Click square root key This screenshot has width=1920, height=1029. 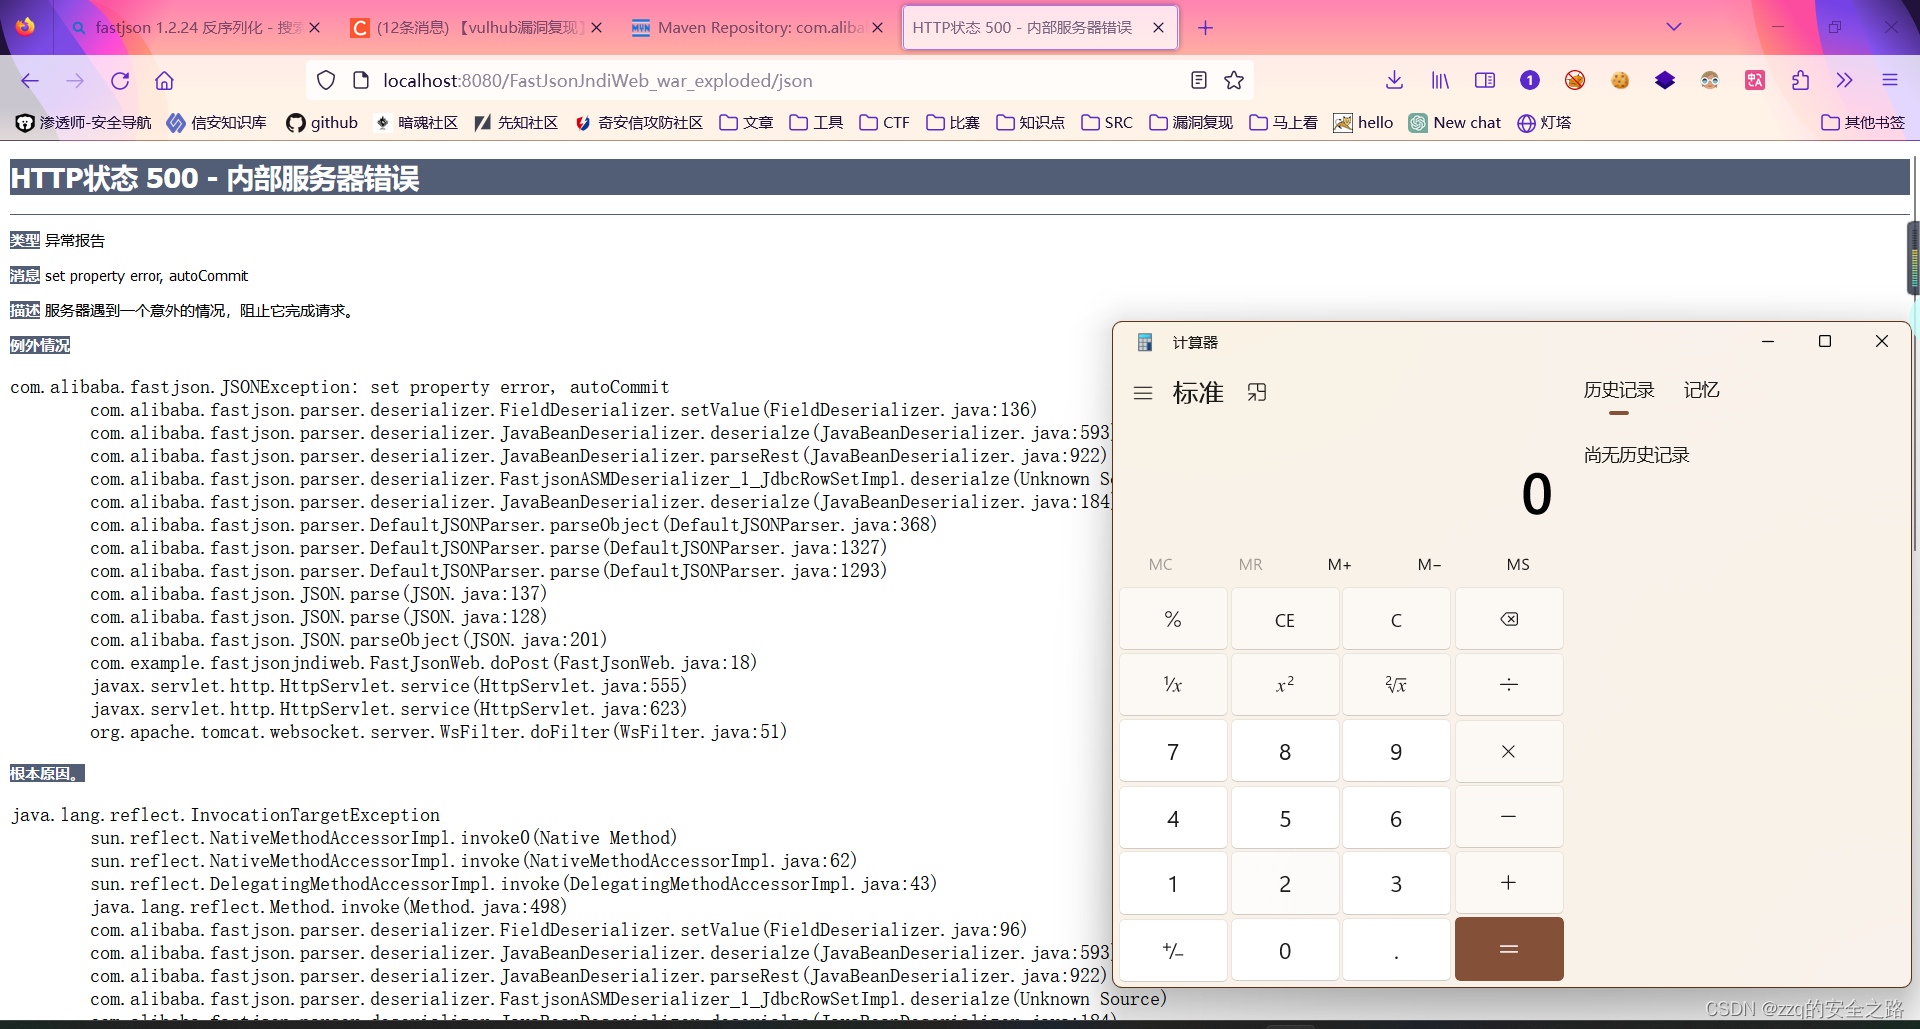[x=1396, y=685]
